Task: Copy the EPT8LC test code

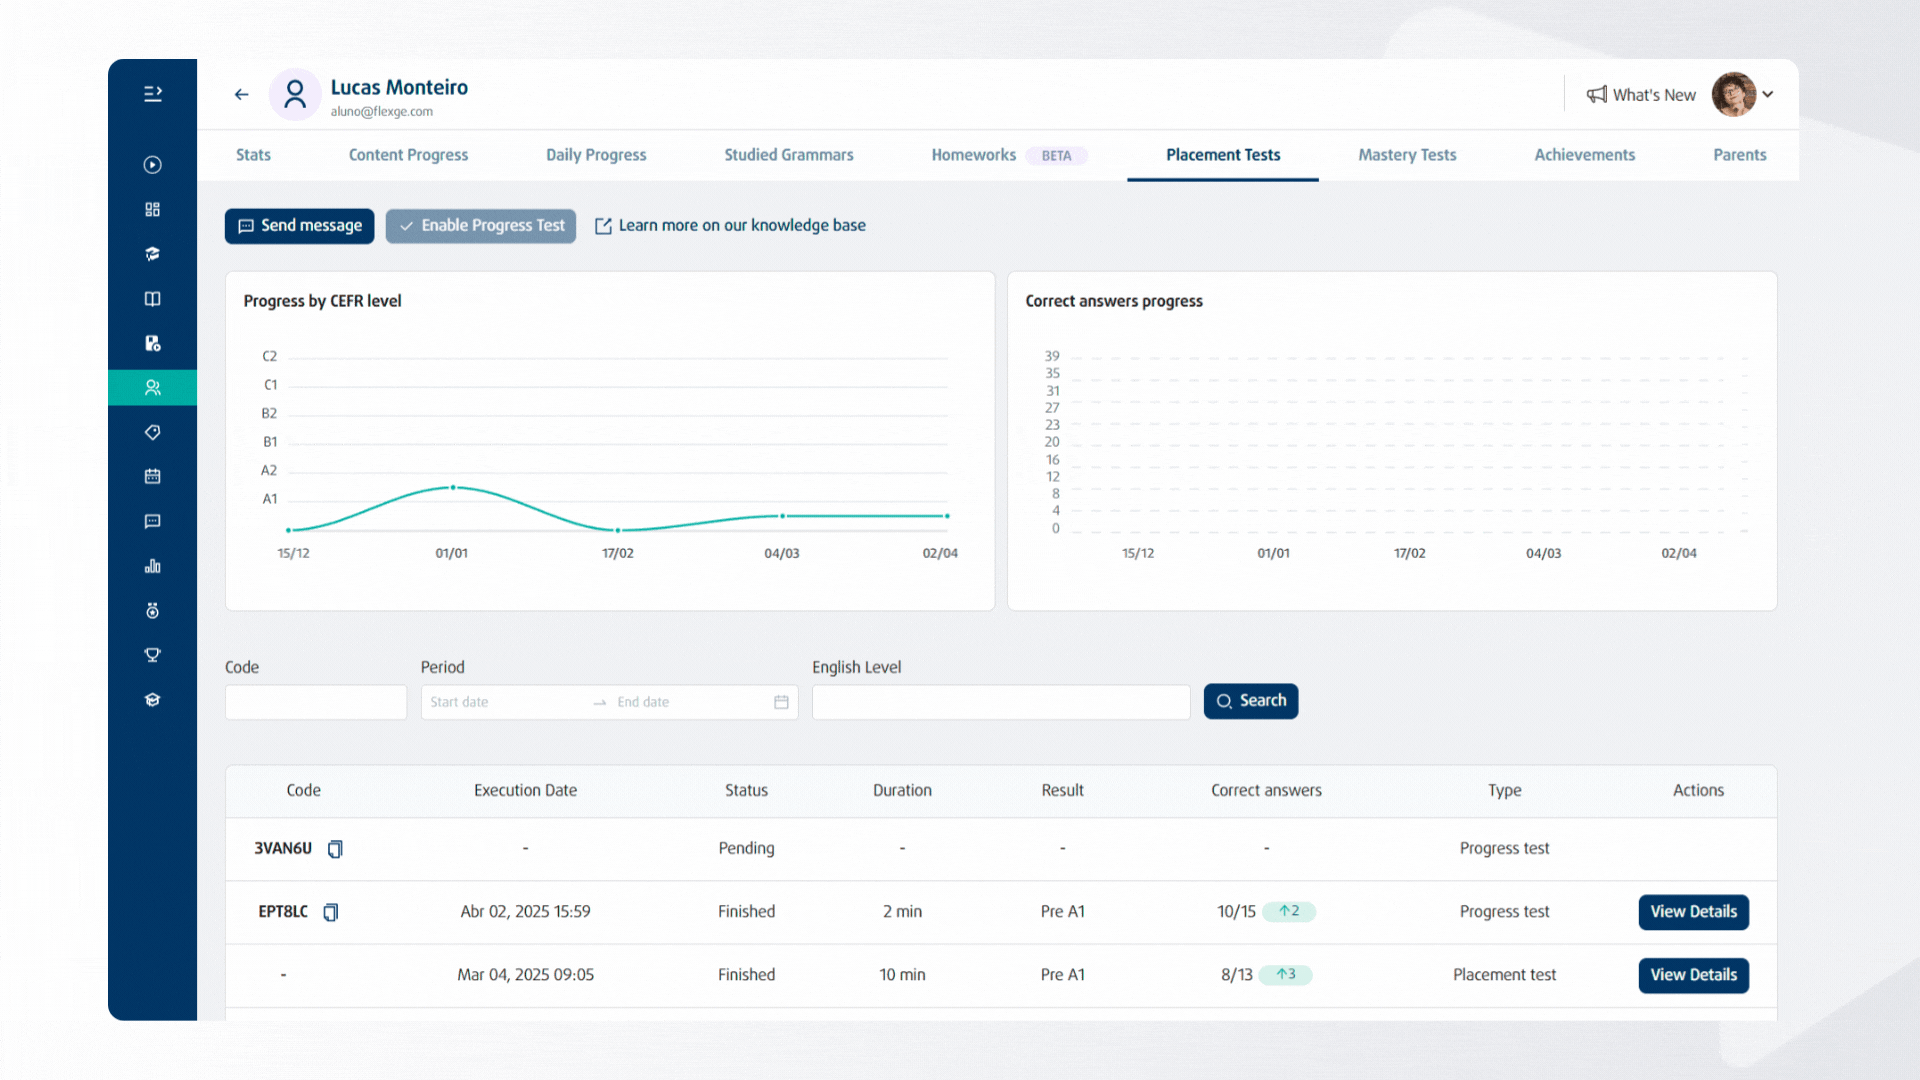Action: pos(331,912)
